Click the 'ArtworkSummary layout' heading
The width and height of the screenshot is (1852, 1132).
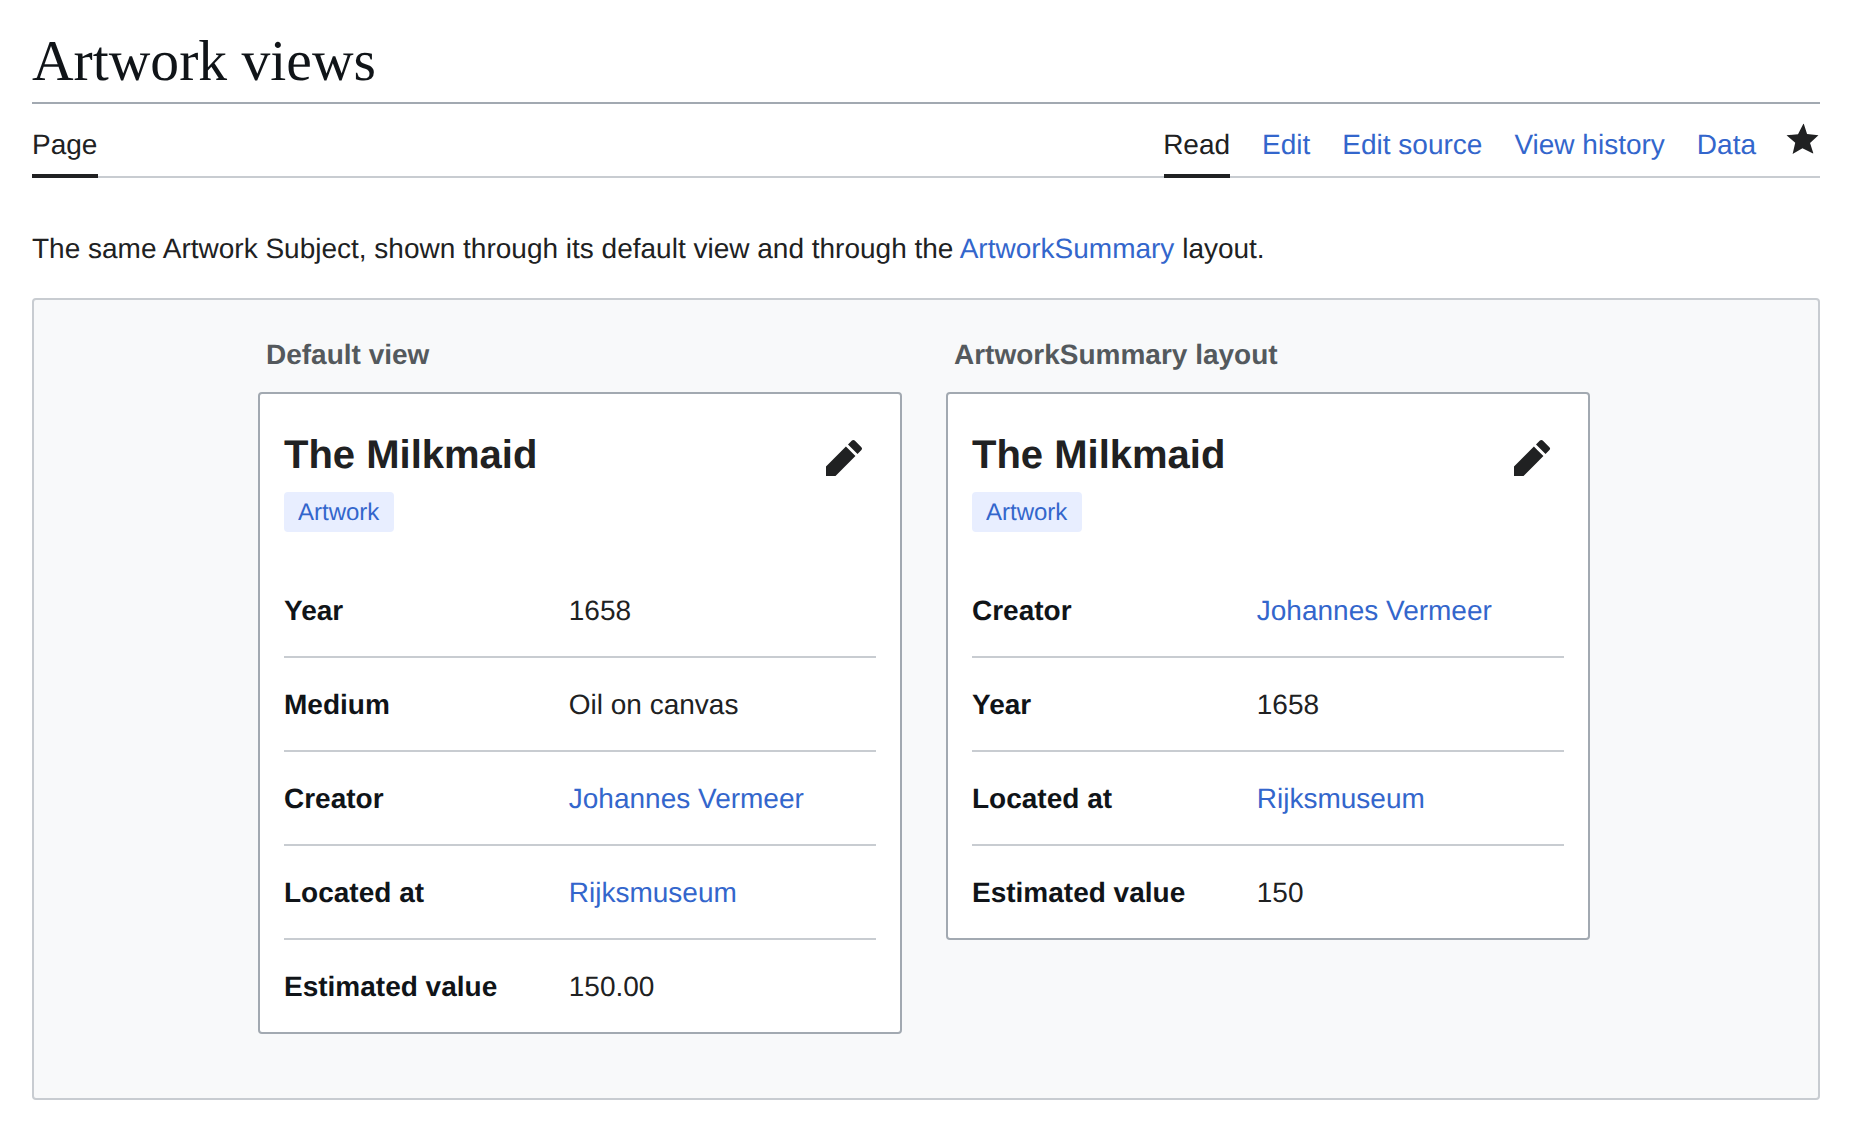pos(1116,355)
